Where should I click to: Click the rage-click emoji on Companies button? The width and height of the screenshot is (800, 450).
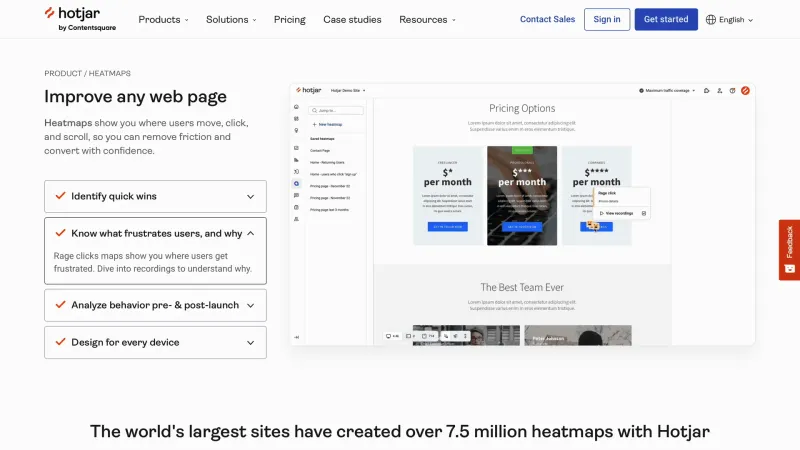click(593, 225)
